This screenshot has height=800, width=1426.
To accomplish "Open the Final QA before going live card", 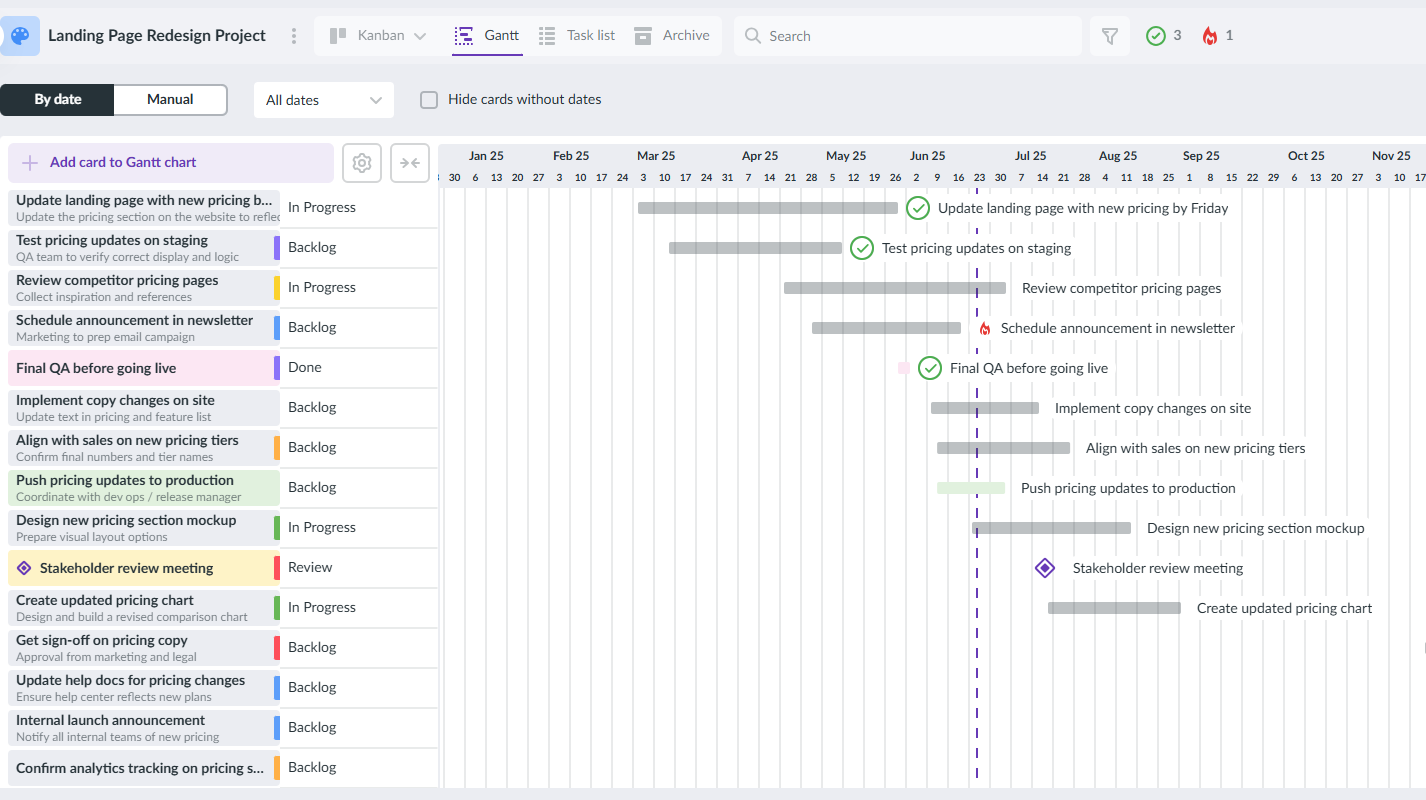I will coord(144,368).
